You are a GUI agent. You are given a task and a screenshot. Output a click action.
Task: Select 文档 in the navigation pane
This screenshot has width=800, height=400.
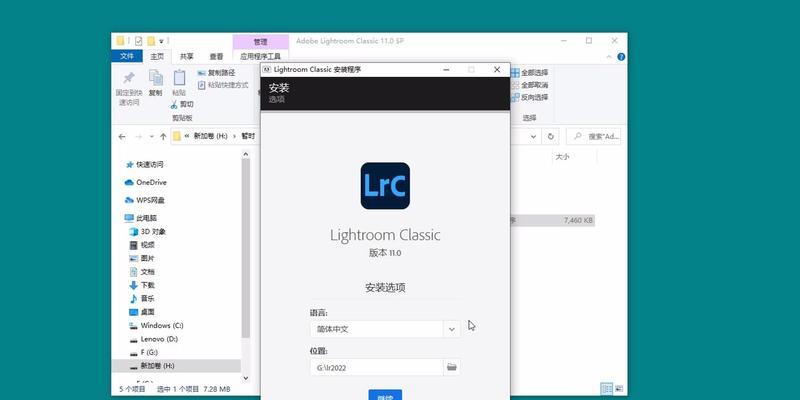(147, 272)
